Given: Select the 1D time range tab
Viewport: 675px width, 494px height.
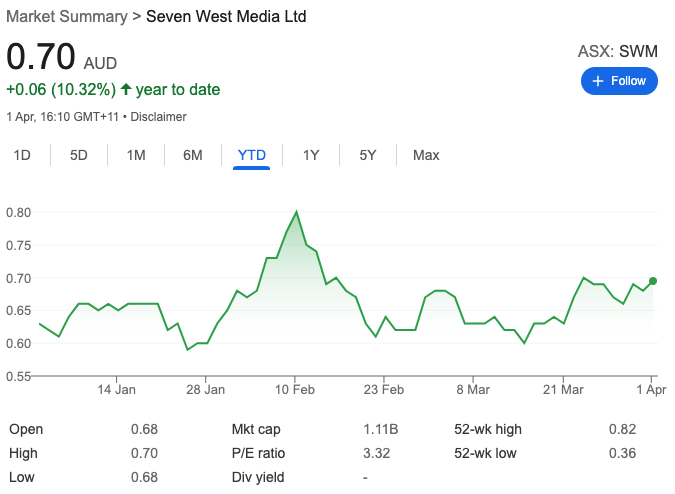Looking at the screenshot, I should [22, 155].
